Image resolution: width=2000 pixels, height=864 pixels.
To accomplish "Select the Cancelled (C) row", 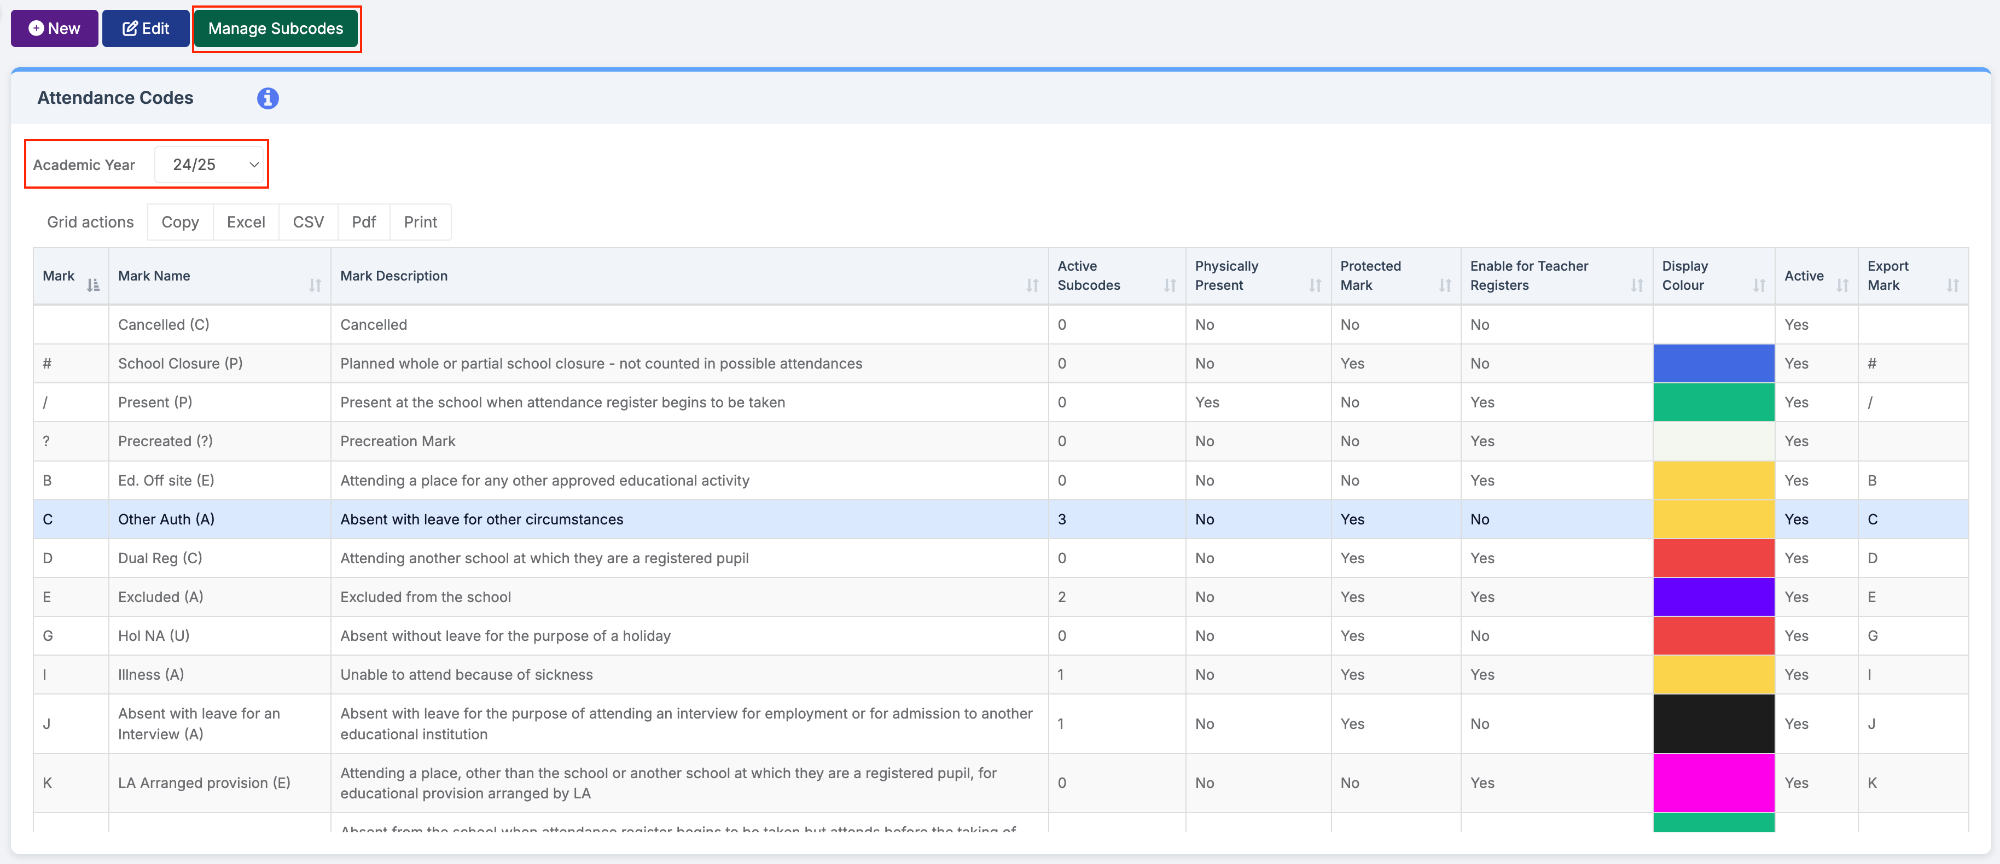I will pyautogui.click(x=1000, y=324).
